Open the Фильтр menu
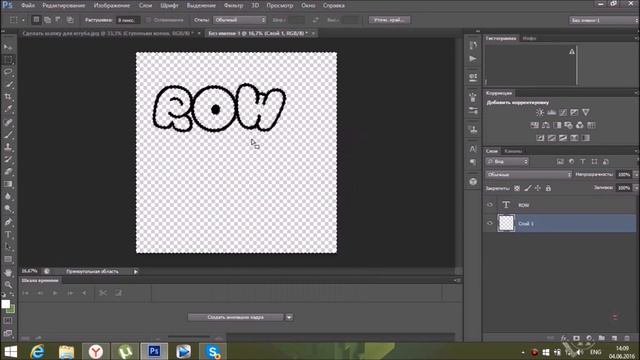Viewport: 640px width, 360px height. [233, 5]
